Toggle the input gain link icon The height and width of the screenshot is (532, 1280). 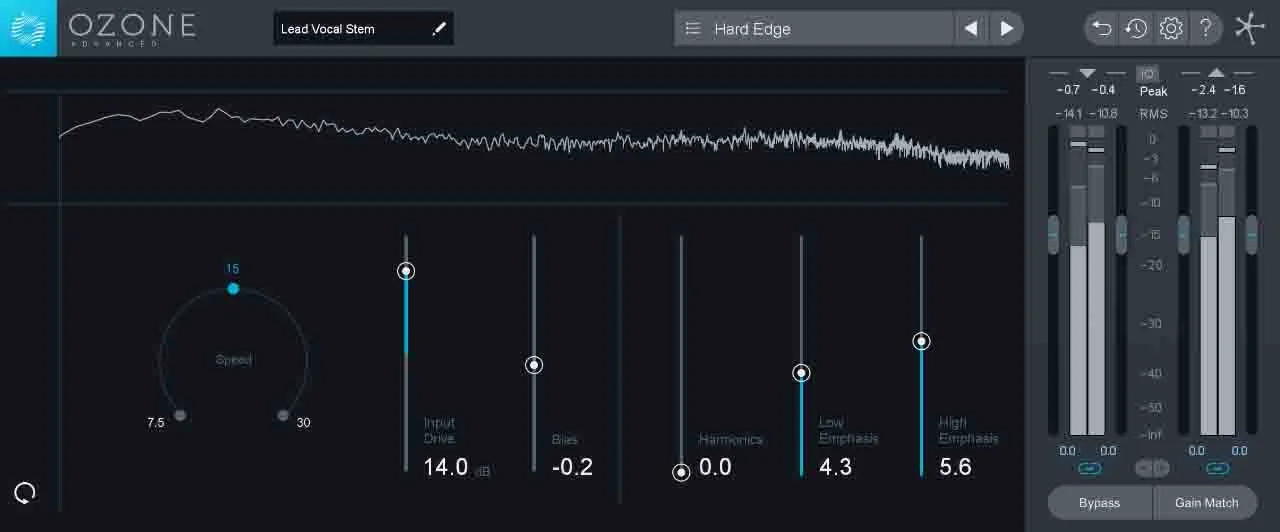(x=1088, y=468)
